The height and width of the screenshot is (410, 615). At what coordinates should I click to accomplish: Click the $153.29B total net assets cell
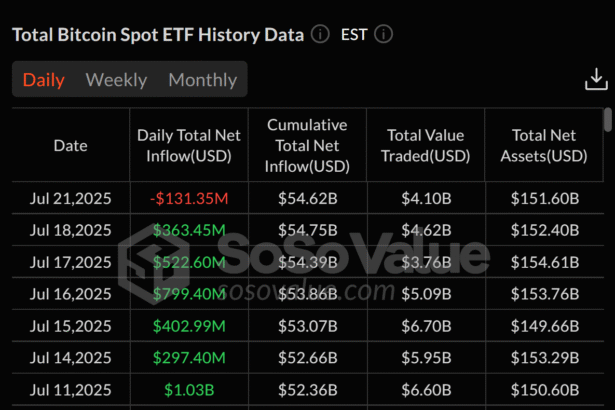point(545,358)
